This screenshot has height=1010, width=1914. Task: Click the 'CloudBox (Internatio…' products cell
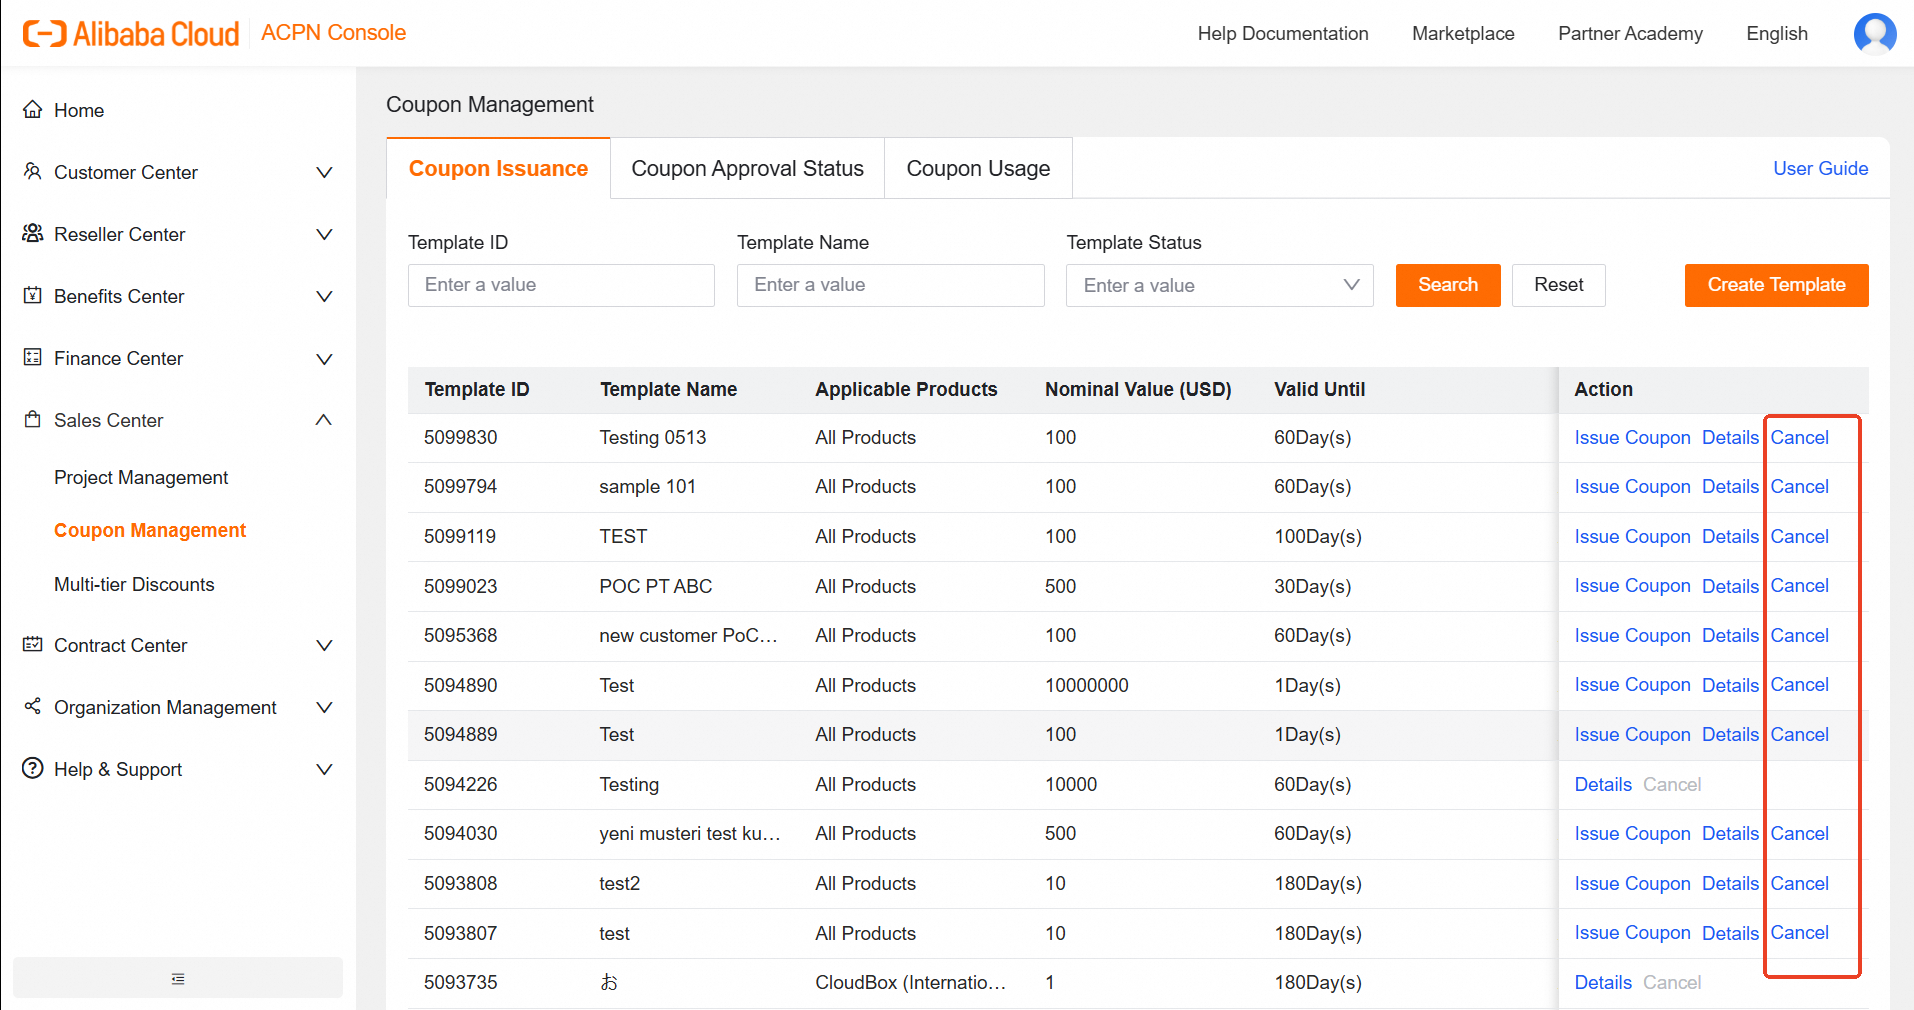coord(910,982)
